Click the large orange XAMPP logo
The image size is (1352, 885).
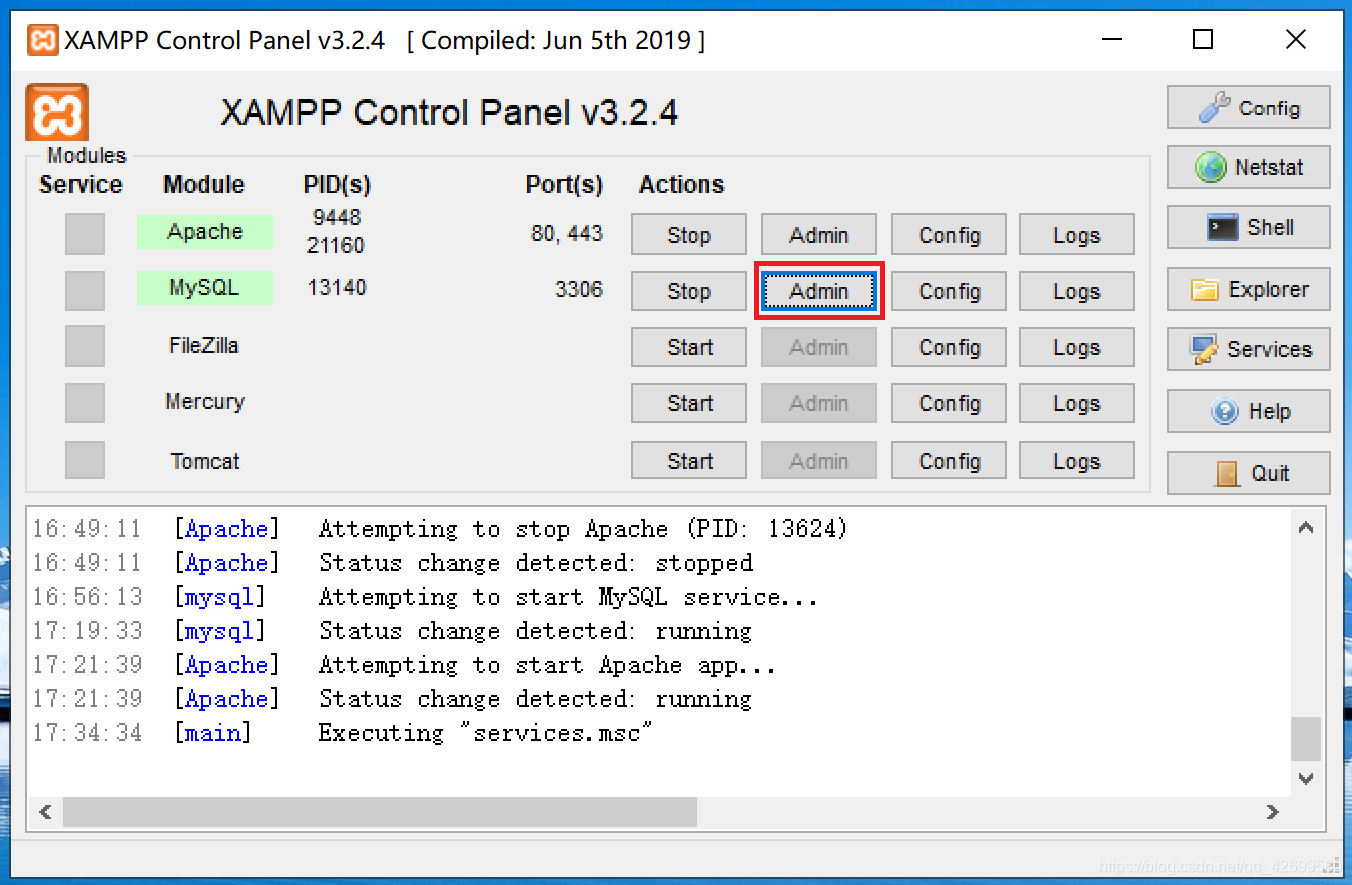pyautogui.click(x=57, y=112)
